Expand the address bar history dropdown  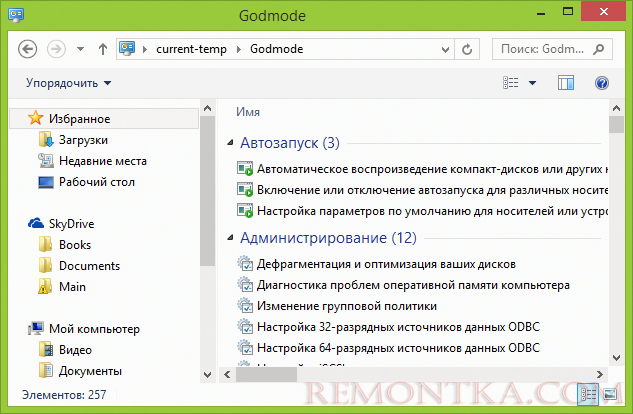(x=445, y=50)
